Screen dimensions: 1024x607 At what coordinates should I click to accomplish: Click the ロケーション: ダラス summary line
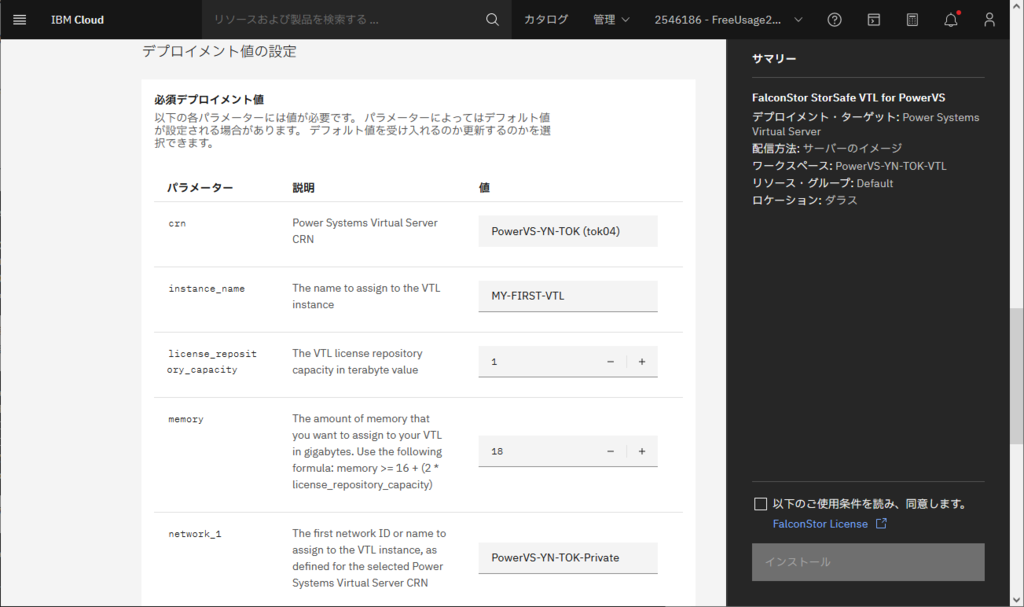click(805, 200)
